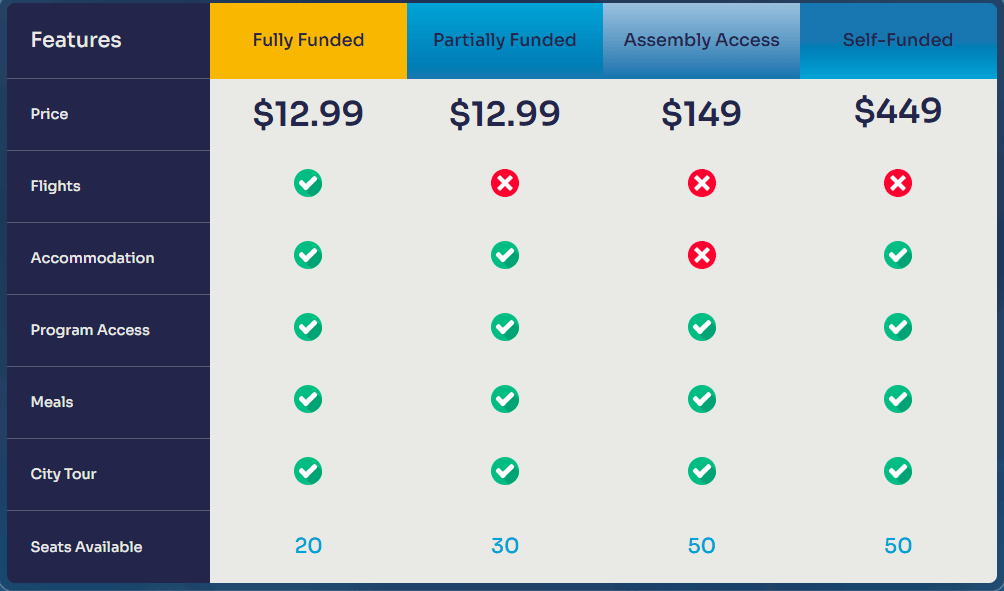Screen dimensions: 1004x591
Task: Click the Flights red cross under Assembly Access
Action: pos(702,183)
